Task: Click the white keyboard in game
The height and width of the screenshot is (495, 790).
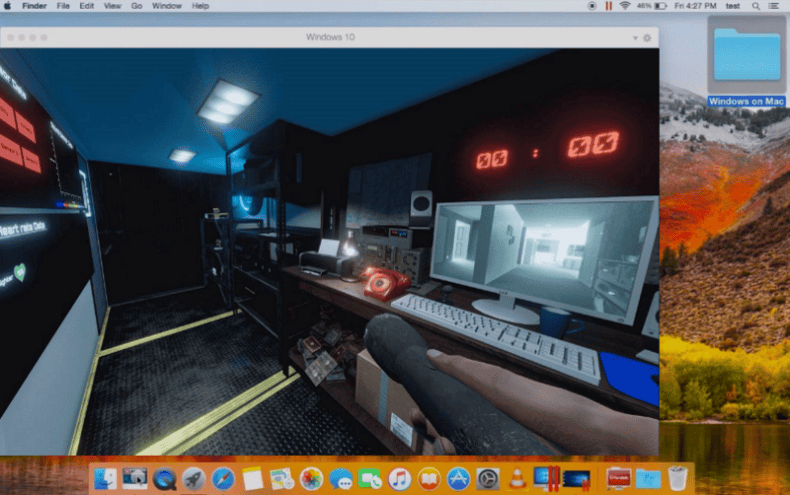Action: 496,338
